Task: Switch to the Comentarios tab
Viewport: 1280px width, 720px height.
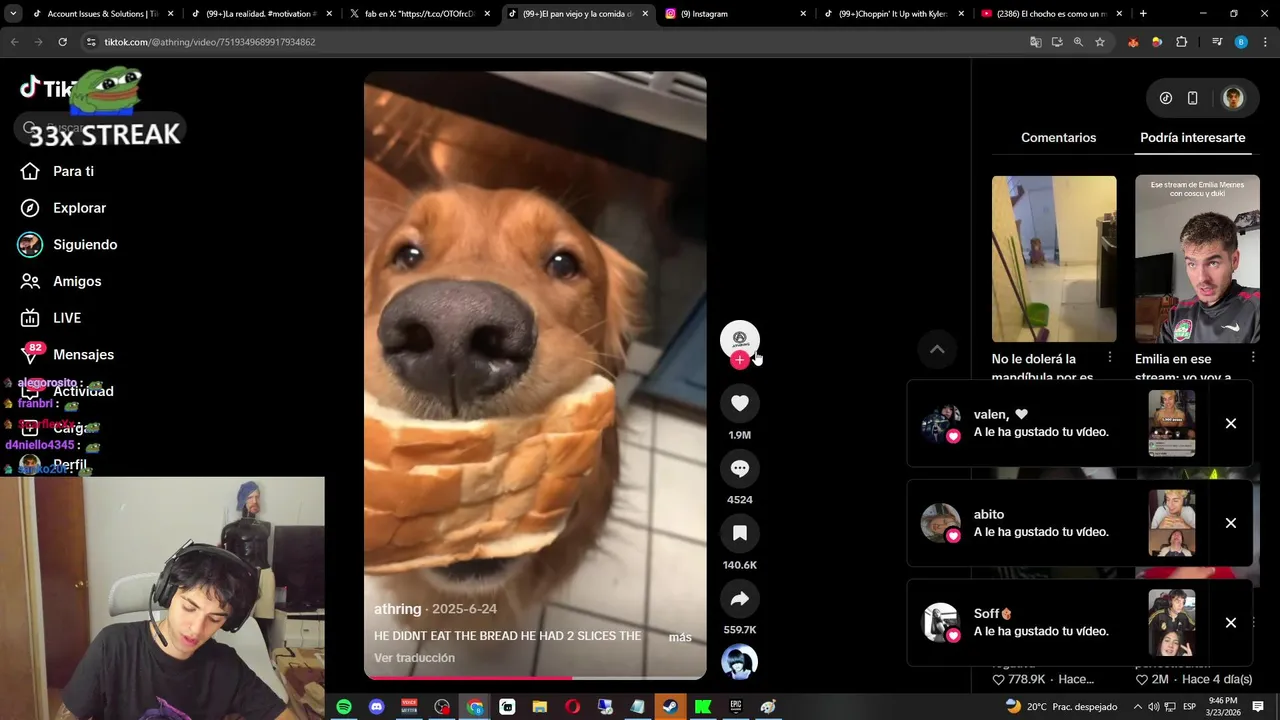Action: [1058, 138]
